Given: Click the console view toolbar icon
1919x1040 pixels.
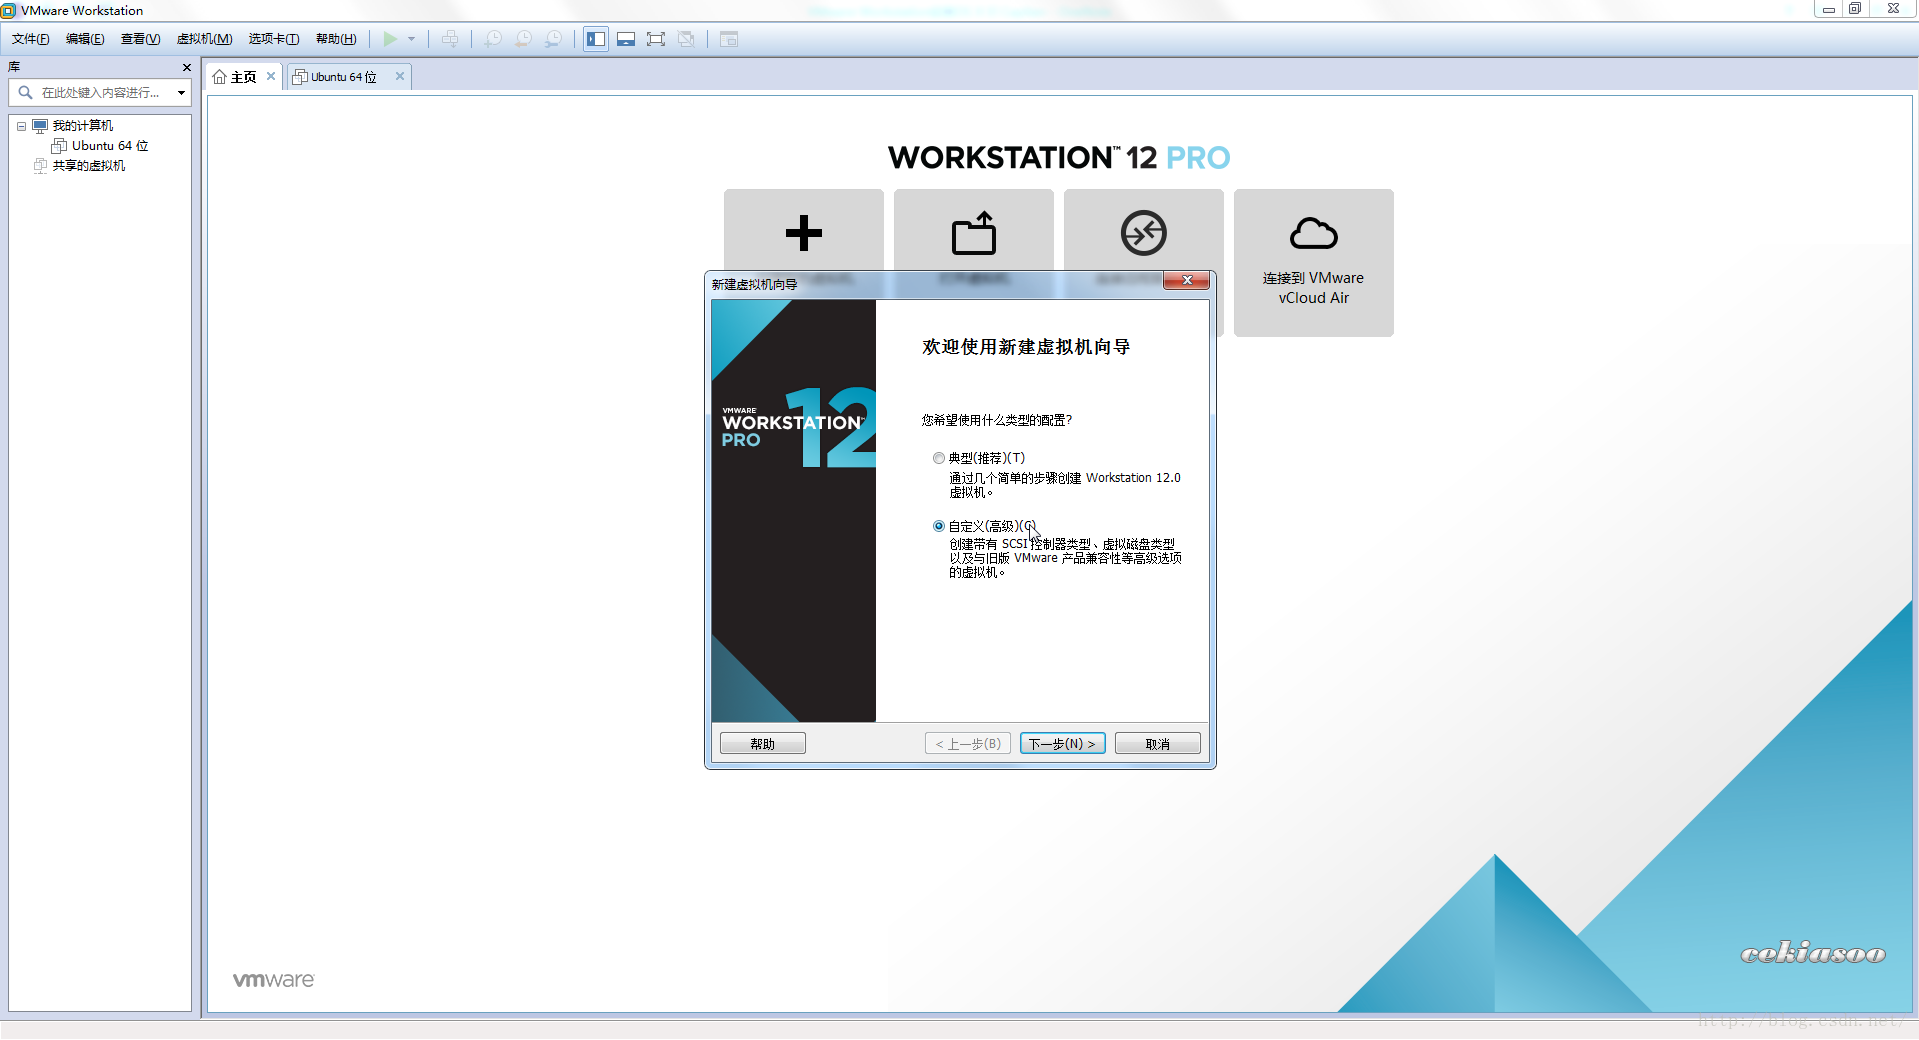Looking at the screenshot, I should tap(729, 39).
